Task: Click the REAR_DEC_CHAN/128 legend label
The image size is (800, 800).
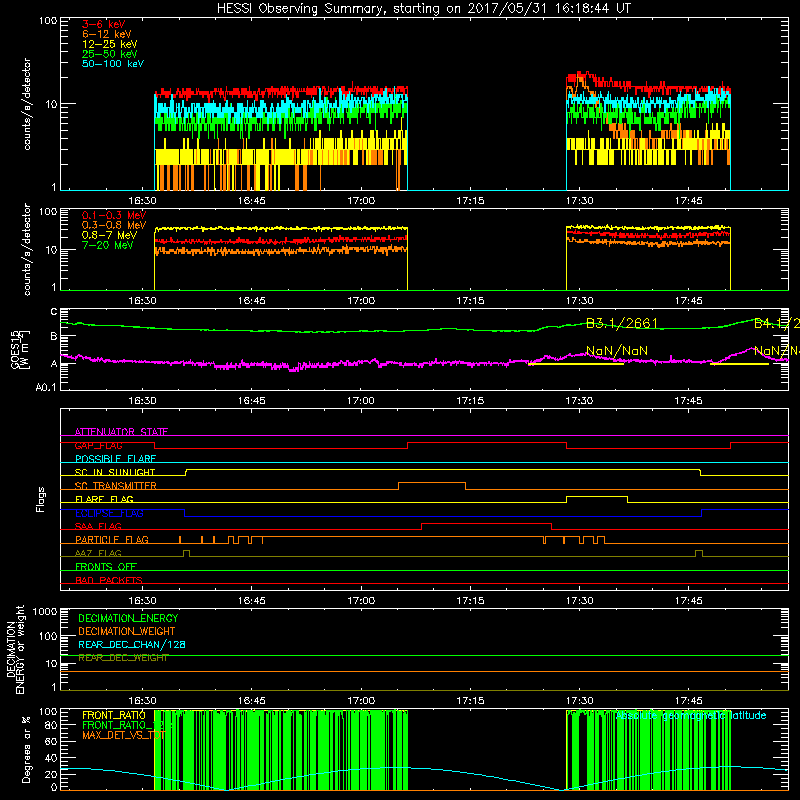Action: coord(132,645)
